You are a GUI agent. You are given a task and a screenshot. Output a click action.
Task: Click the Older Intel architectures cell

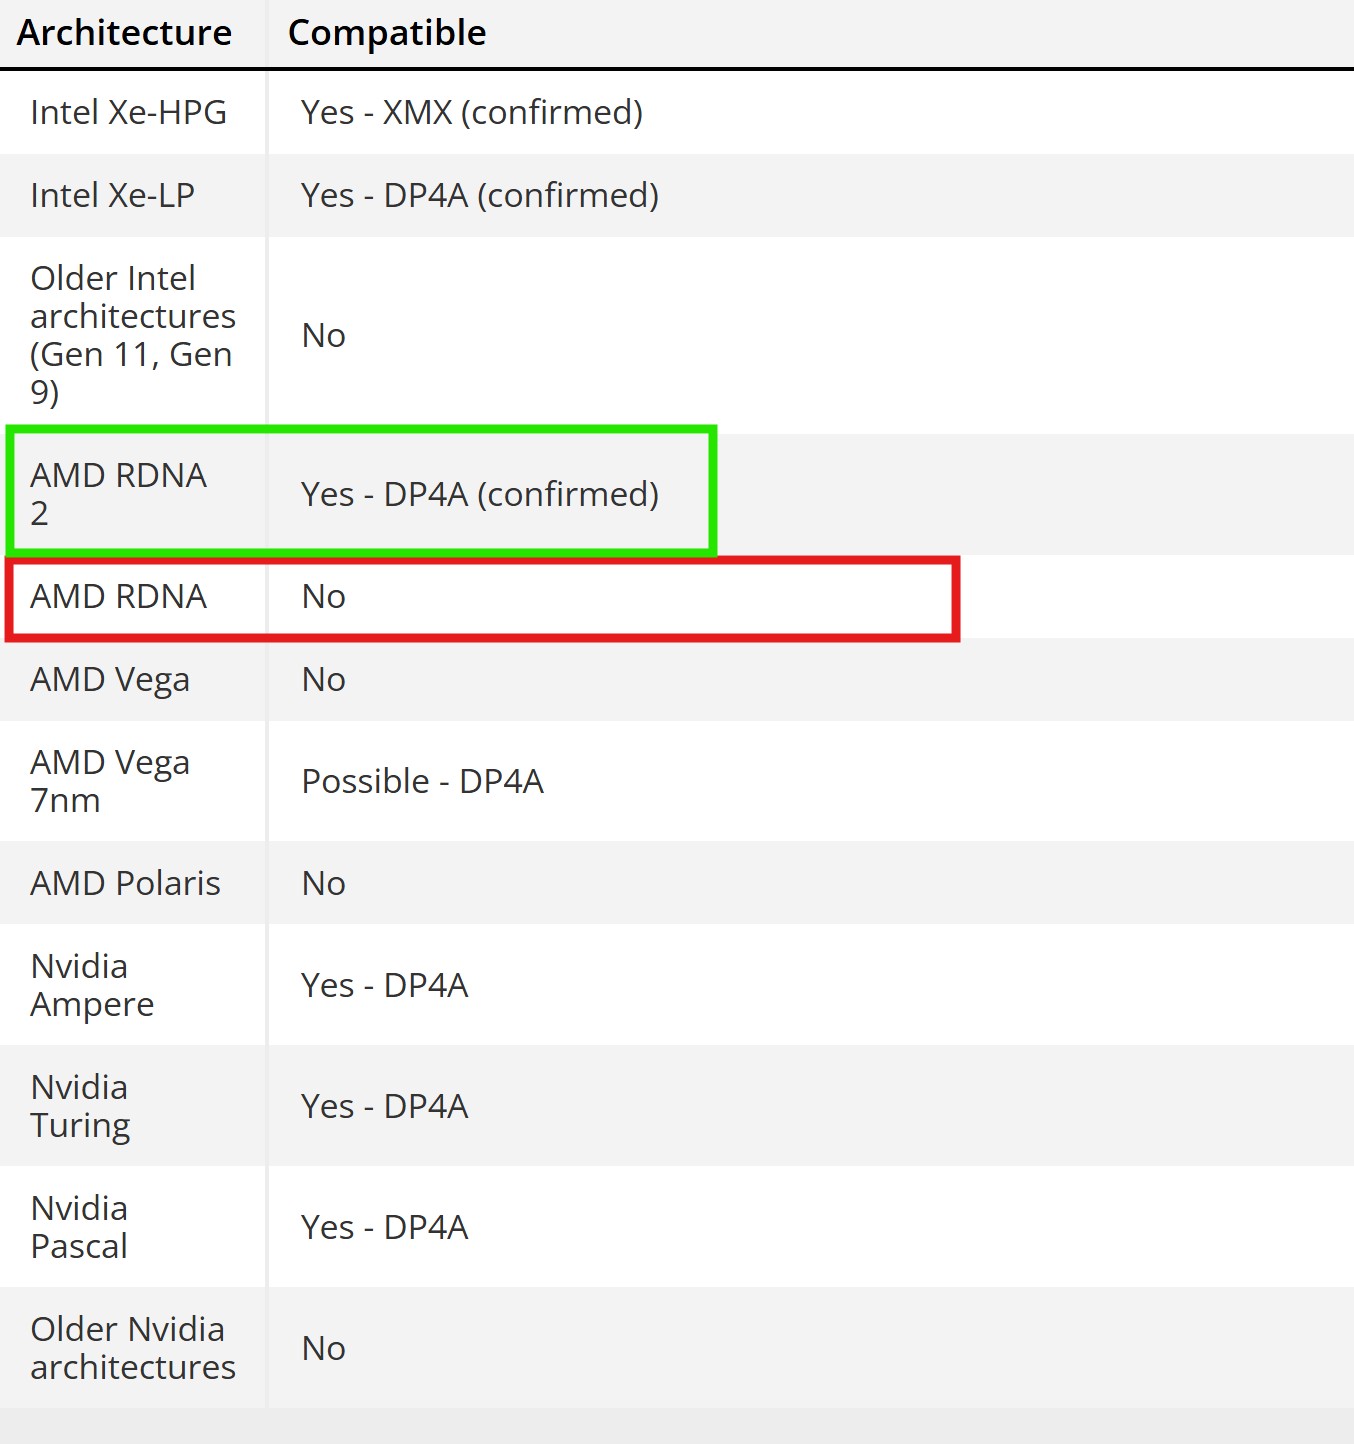tap(132, 335)
